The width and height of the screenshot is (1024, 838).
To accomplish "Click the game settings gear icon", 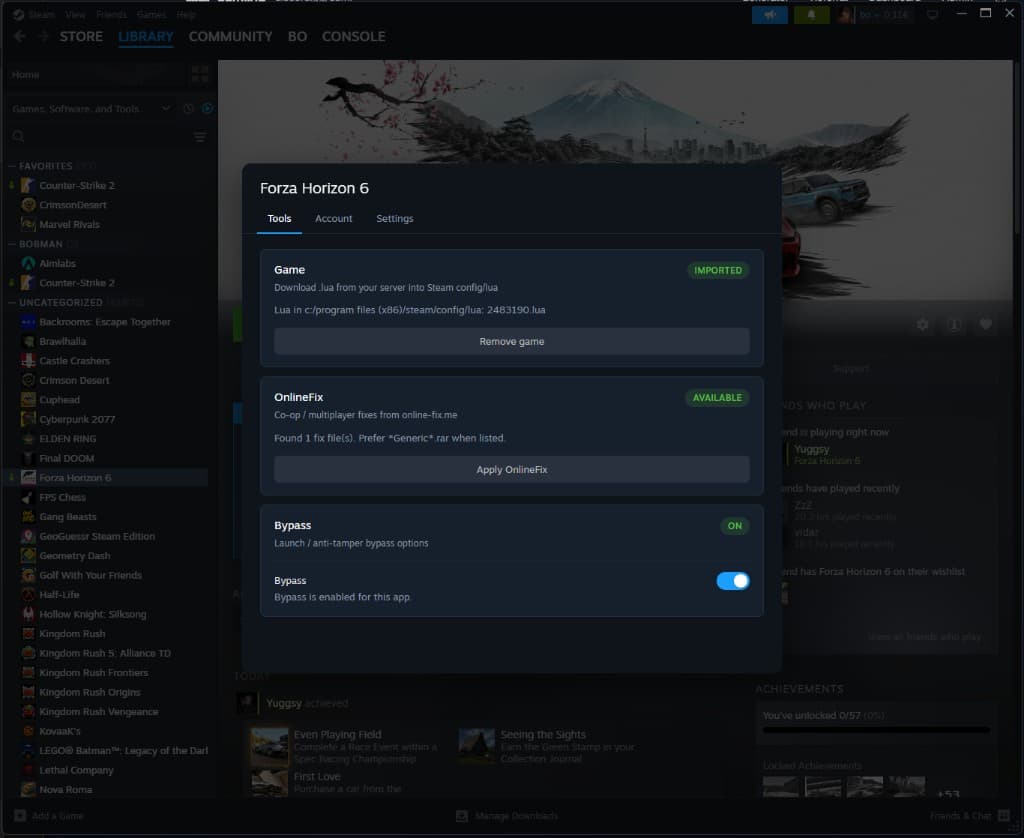I will [x=922, y=325].
